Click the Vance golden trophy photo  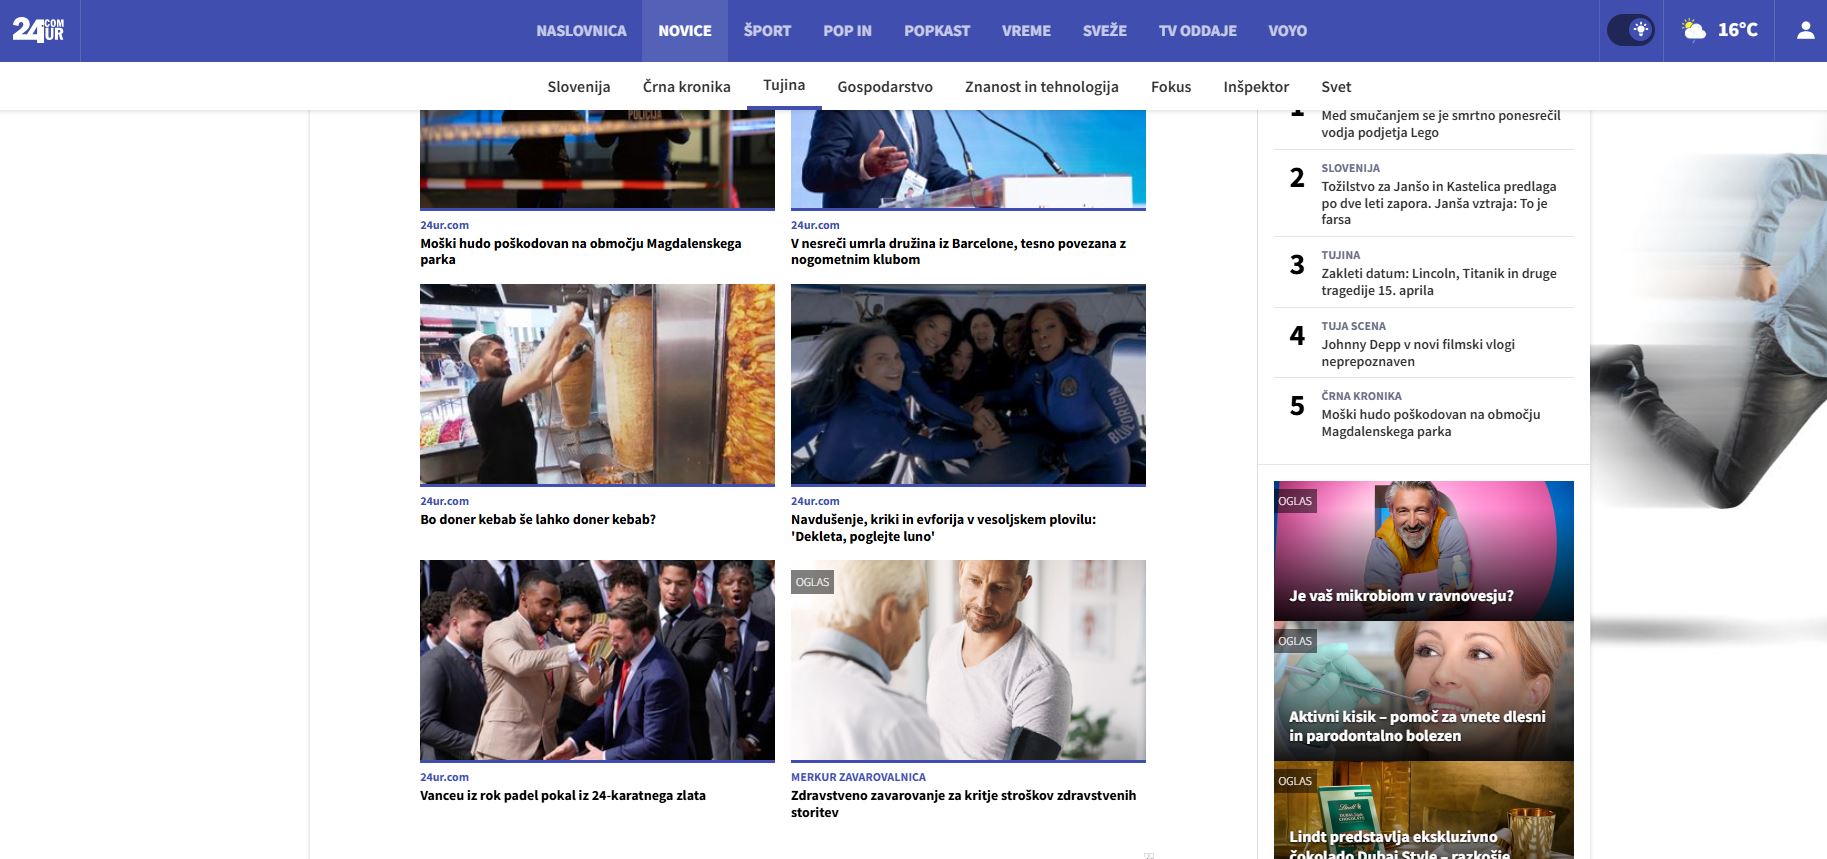[x=597, y=660]
